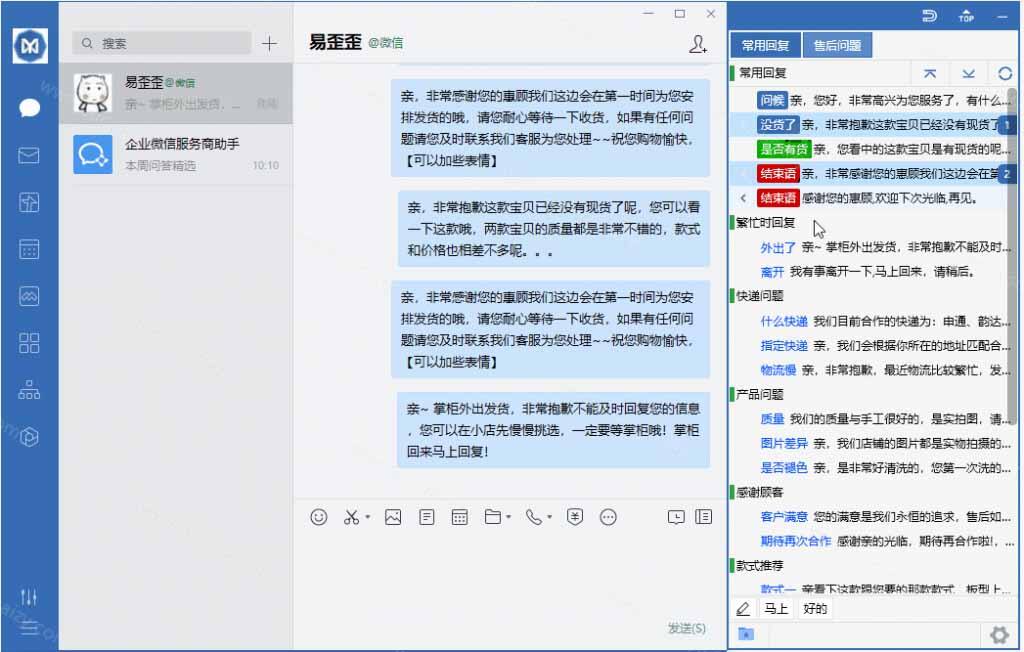The height and width of the screenshot is (652, 1024).
Task: Click the search box in conversation list
Action: pos(162,43)
